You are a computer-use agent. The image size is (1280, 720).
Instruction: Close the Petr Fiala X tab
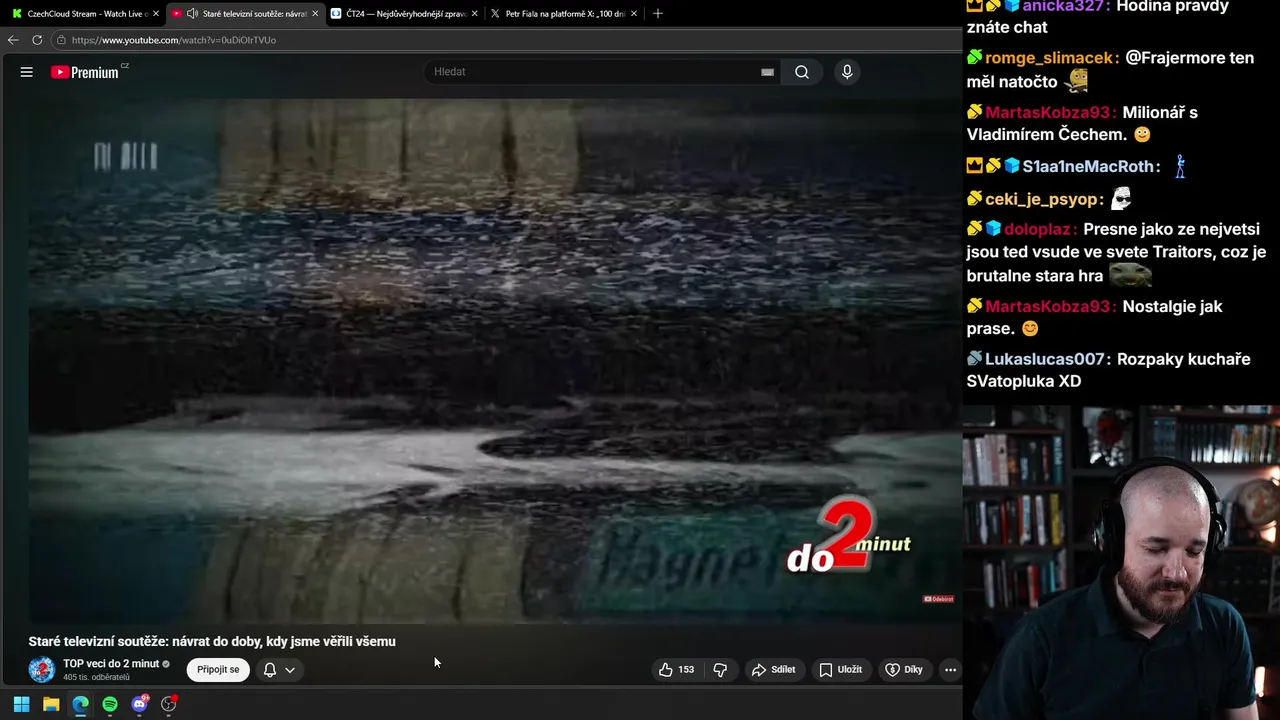click(x=634, y=14)
